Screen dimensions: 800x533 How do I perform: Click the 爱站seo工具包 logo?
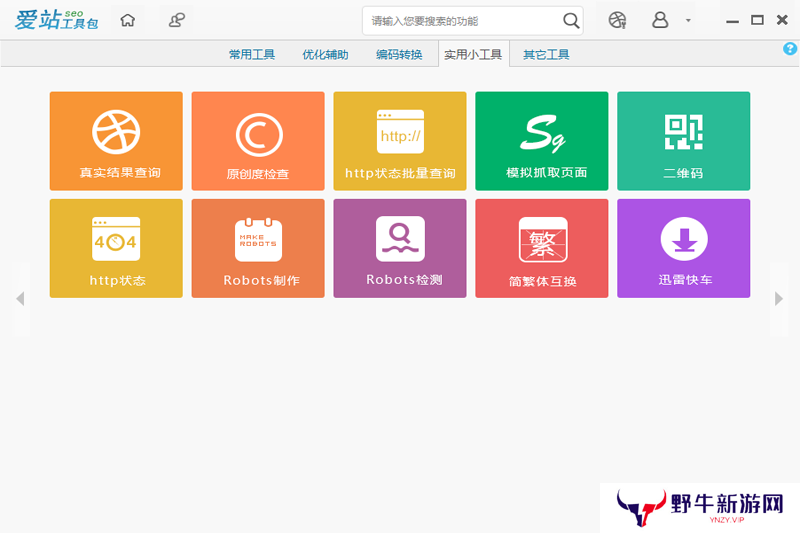point(56,20)
